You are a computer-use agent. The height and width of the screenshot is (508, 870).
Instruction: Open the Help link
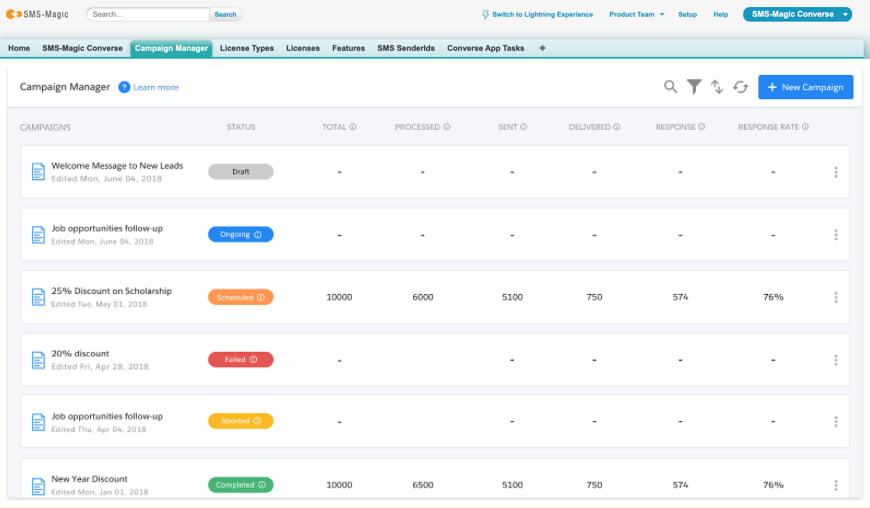point(720,14)
